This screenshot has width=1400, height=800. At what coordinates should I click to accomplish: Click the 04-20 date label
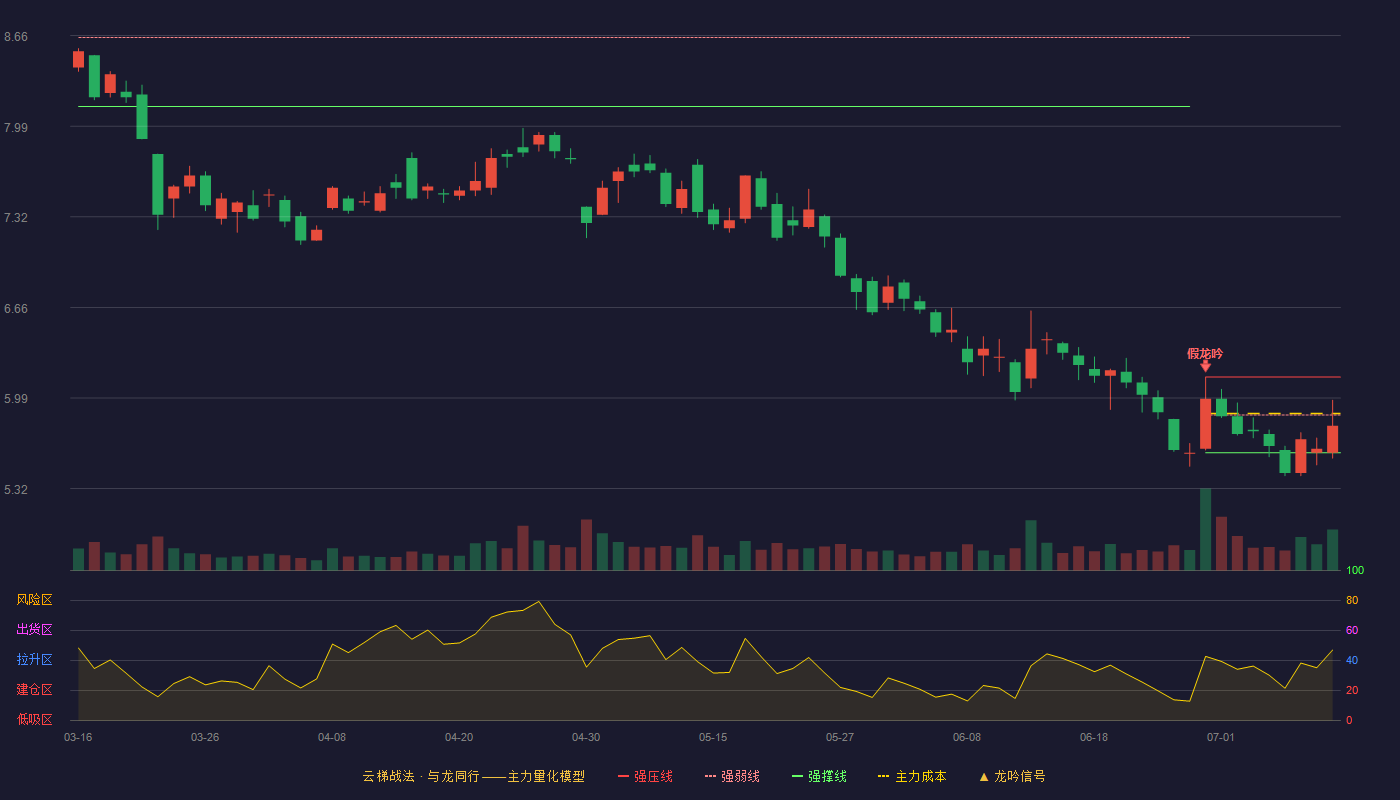459,737
